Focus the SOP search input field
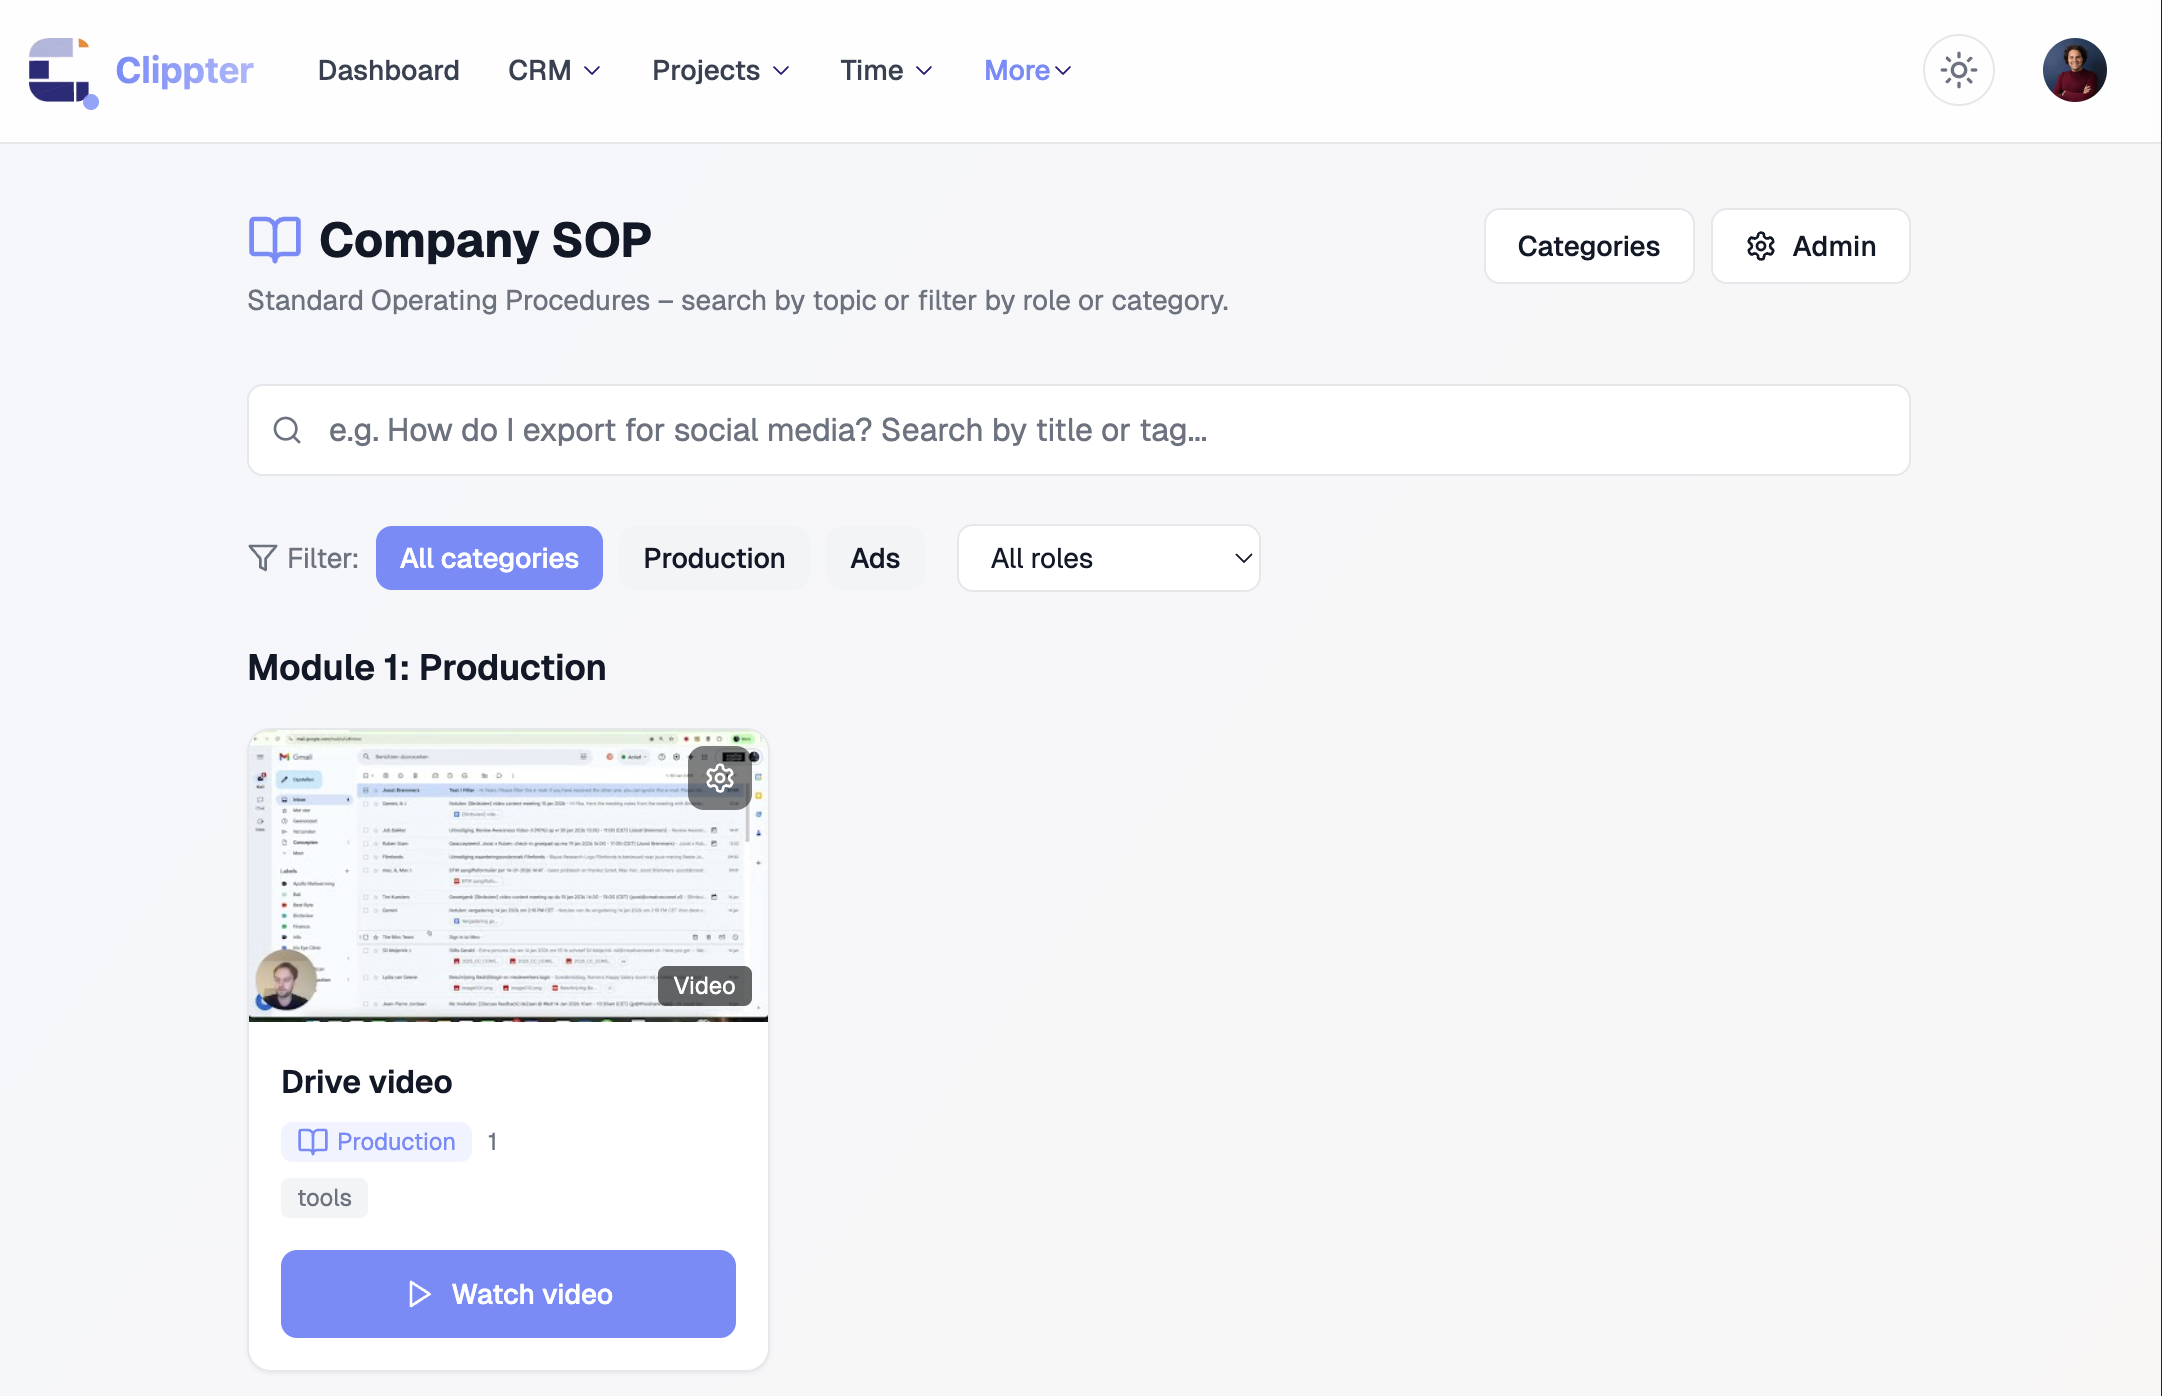The width and height of the screenshot is (2162, 1396). (1100, 430)
